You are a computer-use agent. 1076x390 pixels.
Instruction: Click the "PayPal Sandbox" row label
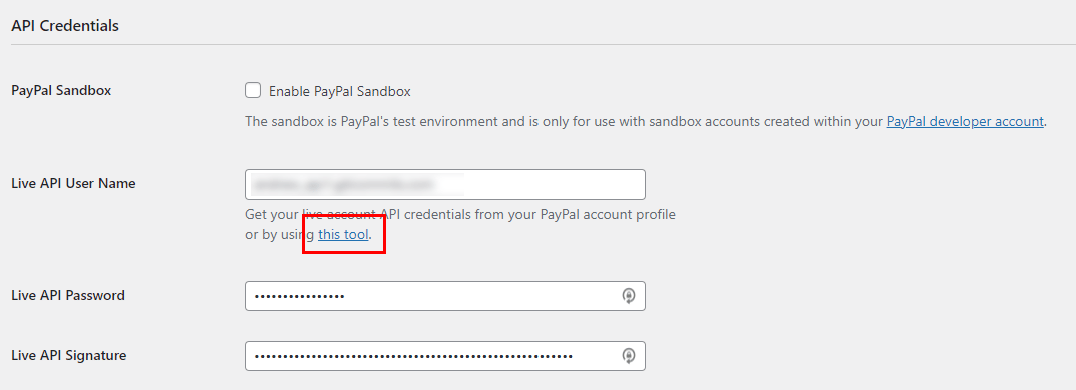61,91
